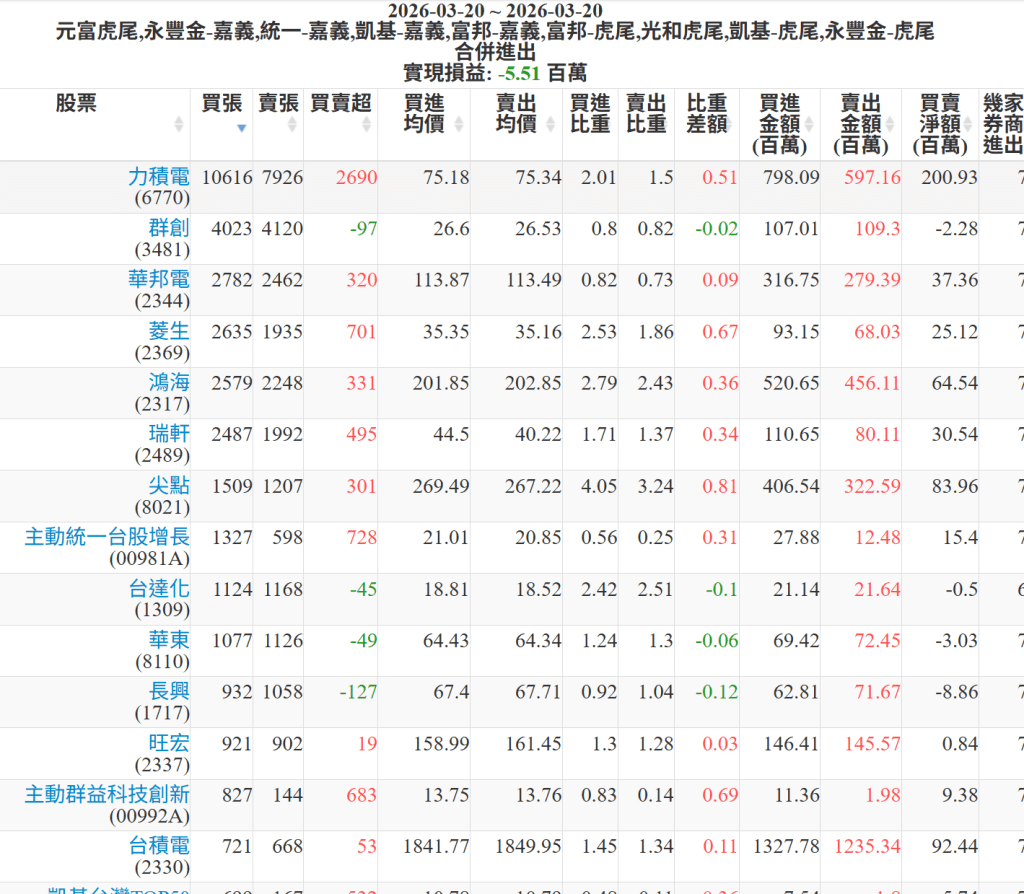Click sort arrows beside 買進金額 header
The height and width of the screenshot is (894, 1024).
coord(809,124)
